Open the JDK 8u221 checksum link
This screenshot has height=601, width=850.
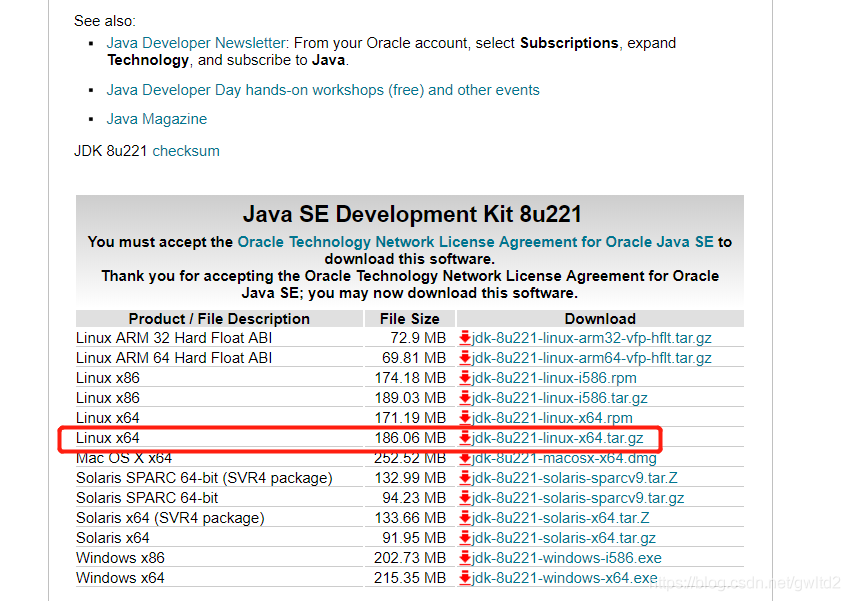point(186,151)
